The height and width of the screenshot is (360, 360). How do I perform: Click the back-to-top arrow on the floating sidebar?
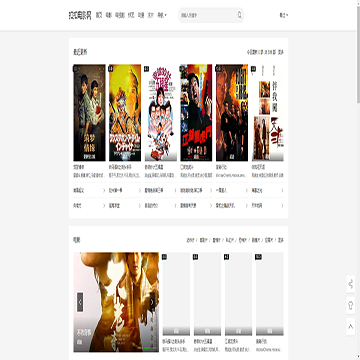coord(351,327)
